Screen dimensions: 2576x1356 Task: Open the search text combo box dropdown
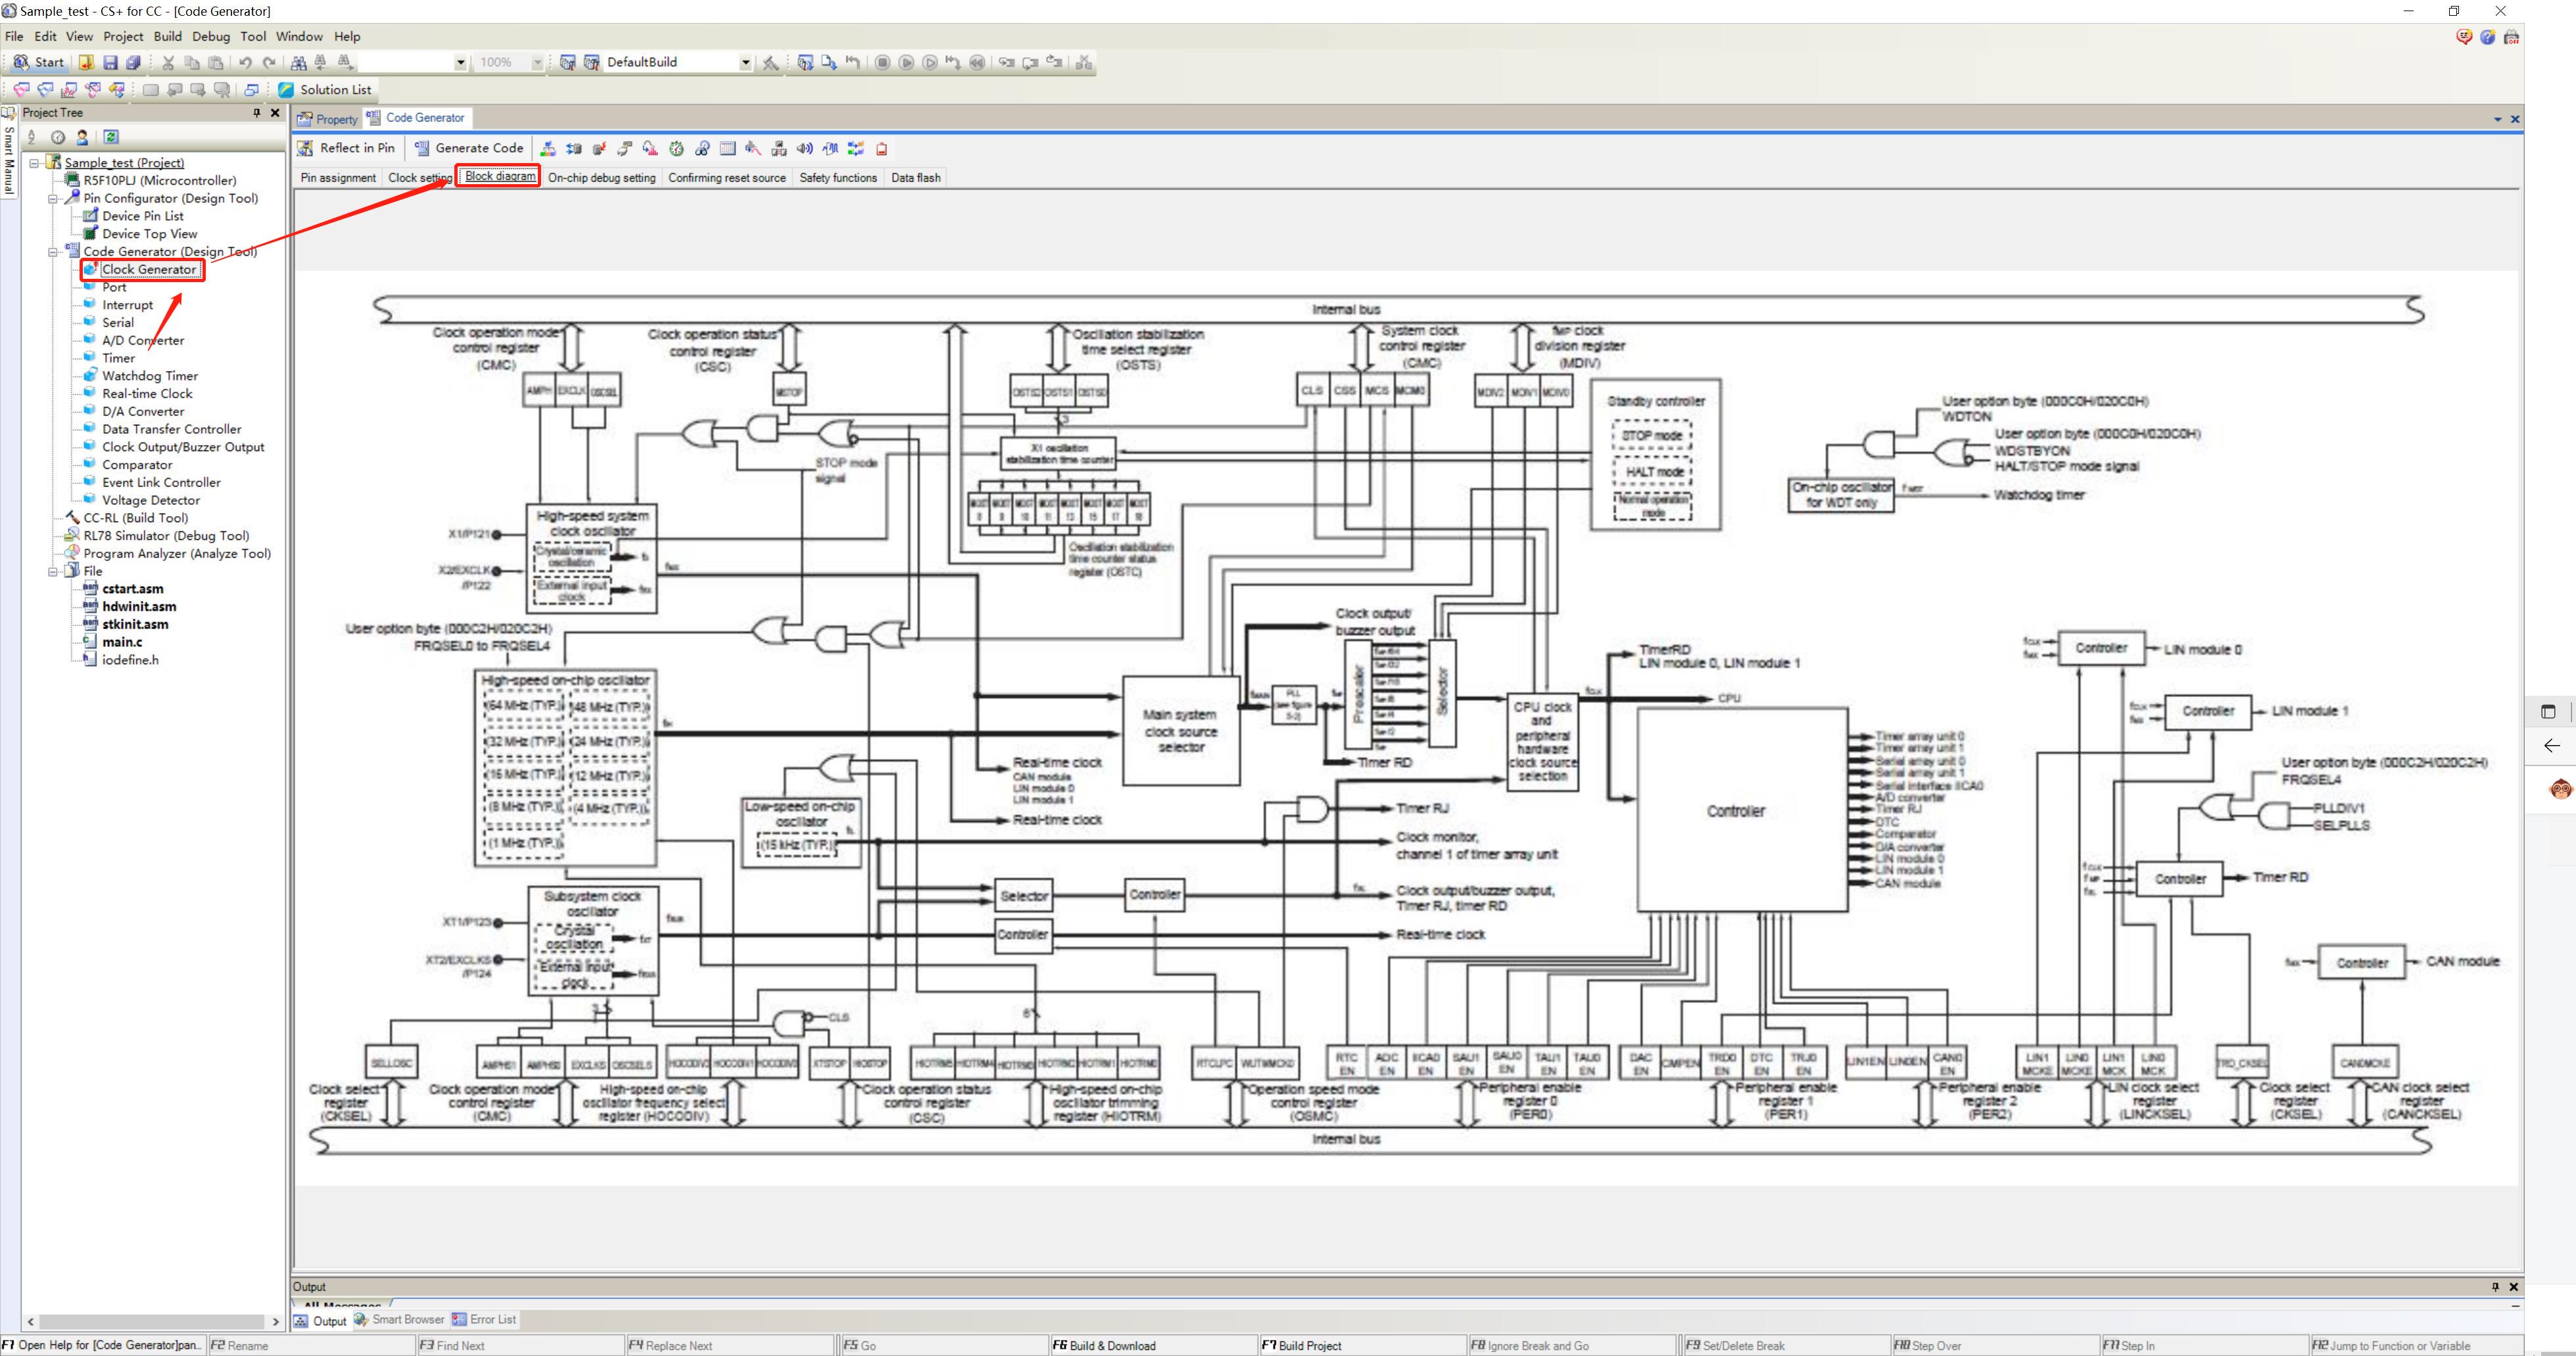point(460,62)
